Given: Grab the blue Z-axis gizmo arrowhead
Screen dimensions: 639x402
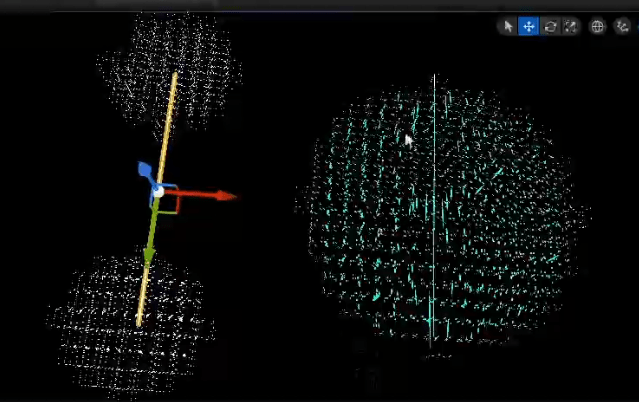Looking at the screenshot, I should pyautogui.click(x=143, y=170).
